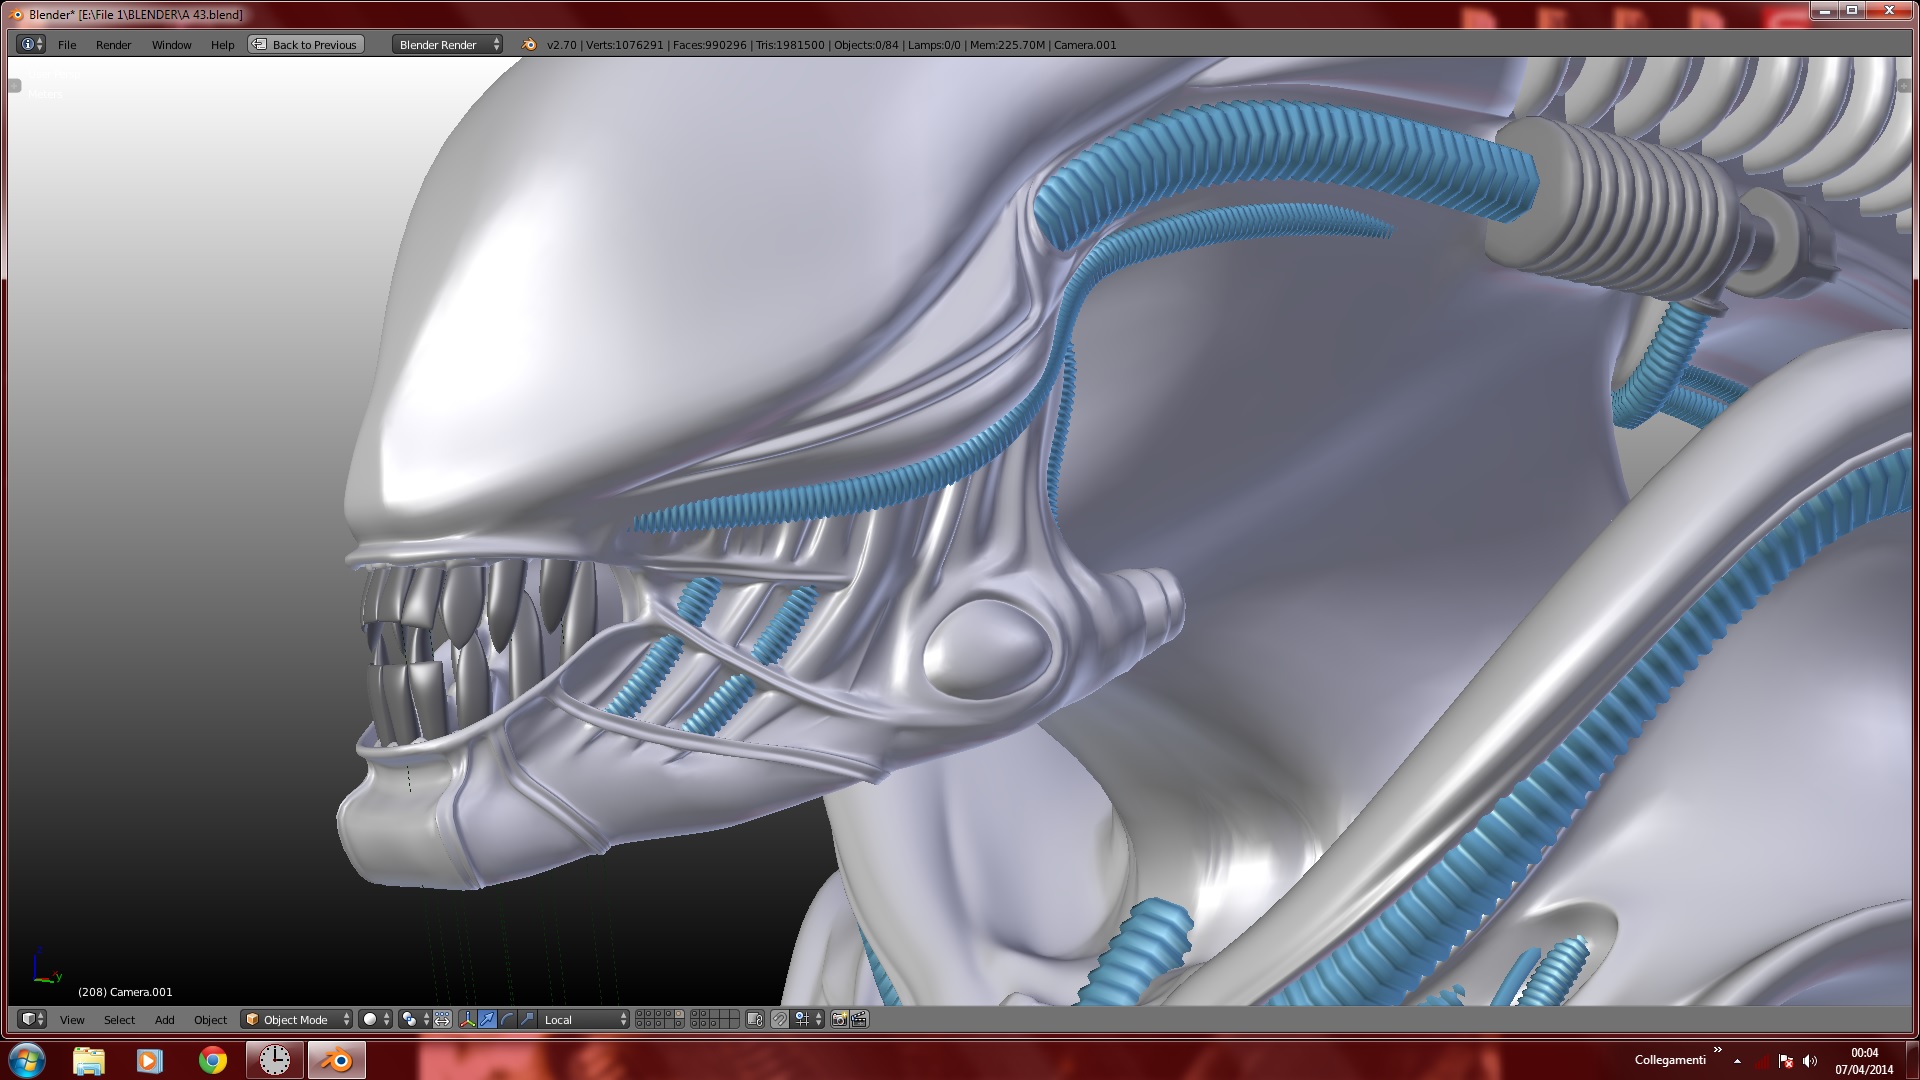Expand the left tool shelf plus tab
Screen dimensions: 1920x1080
pos(14,86)
